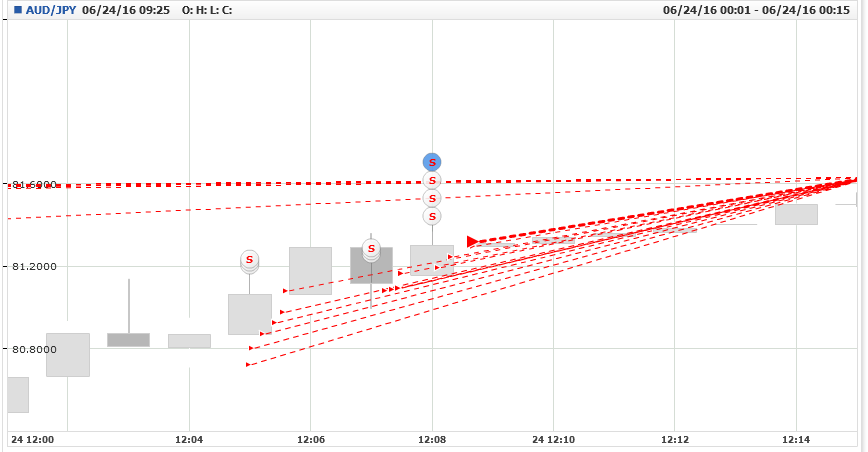Click the S marker stack above 12:05 candle
The height and width of the screenshot is (452, 868).
coord(250,261)
